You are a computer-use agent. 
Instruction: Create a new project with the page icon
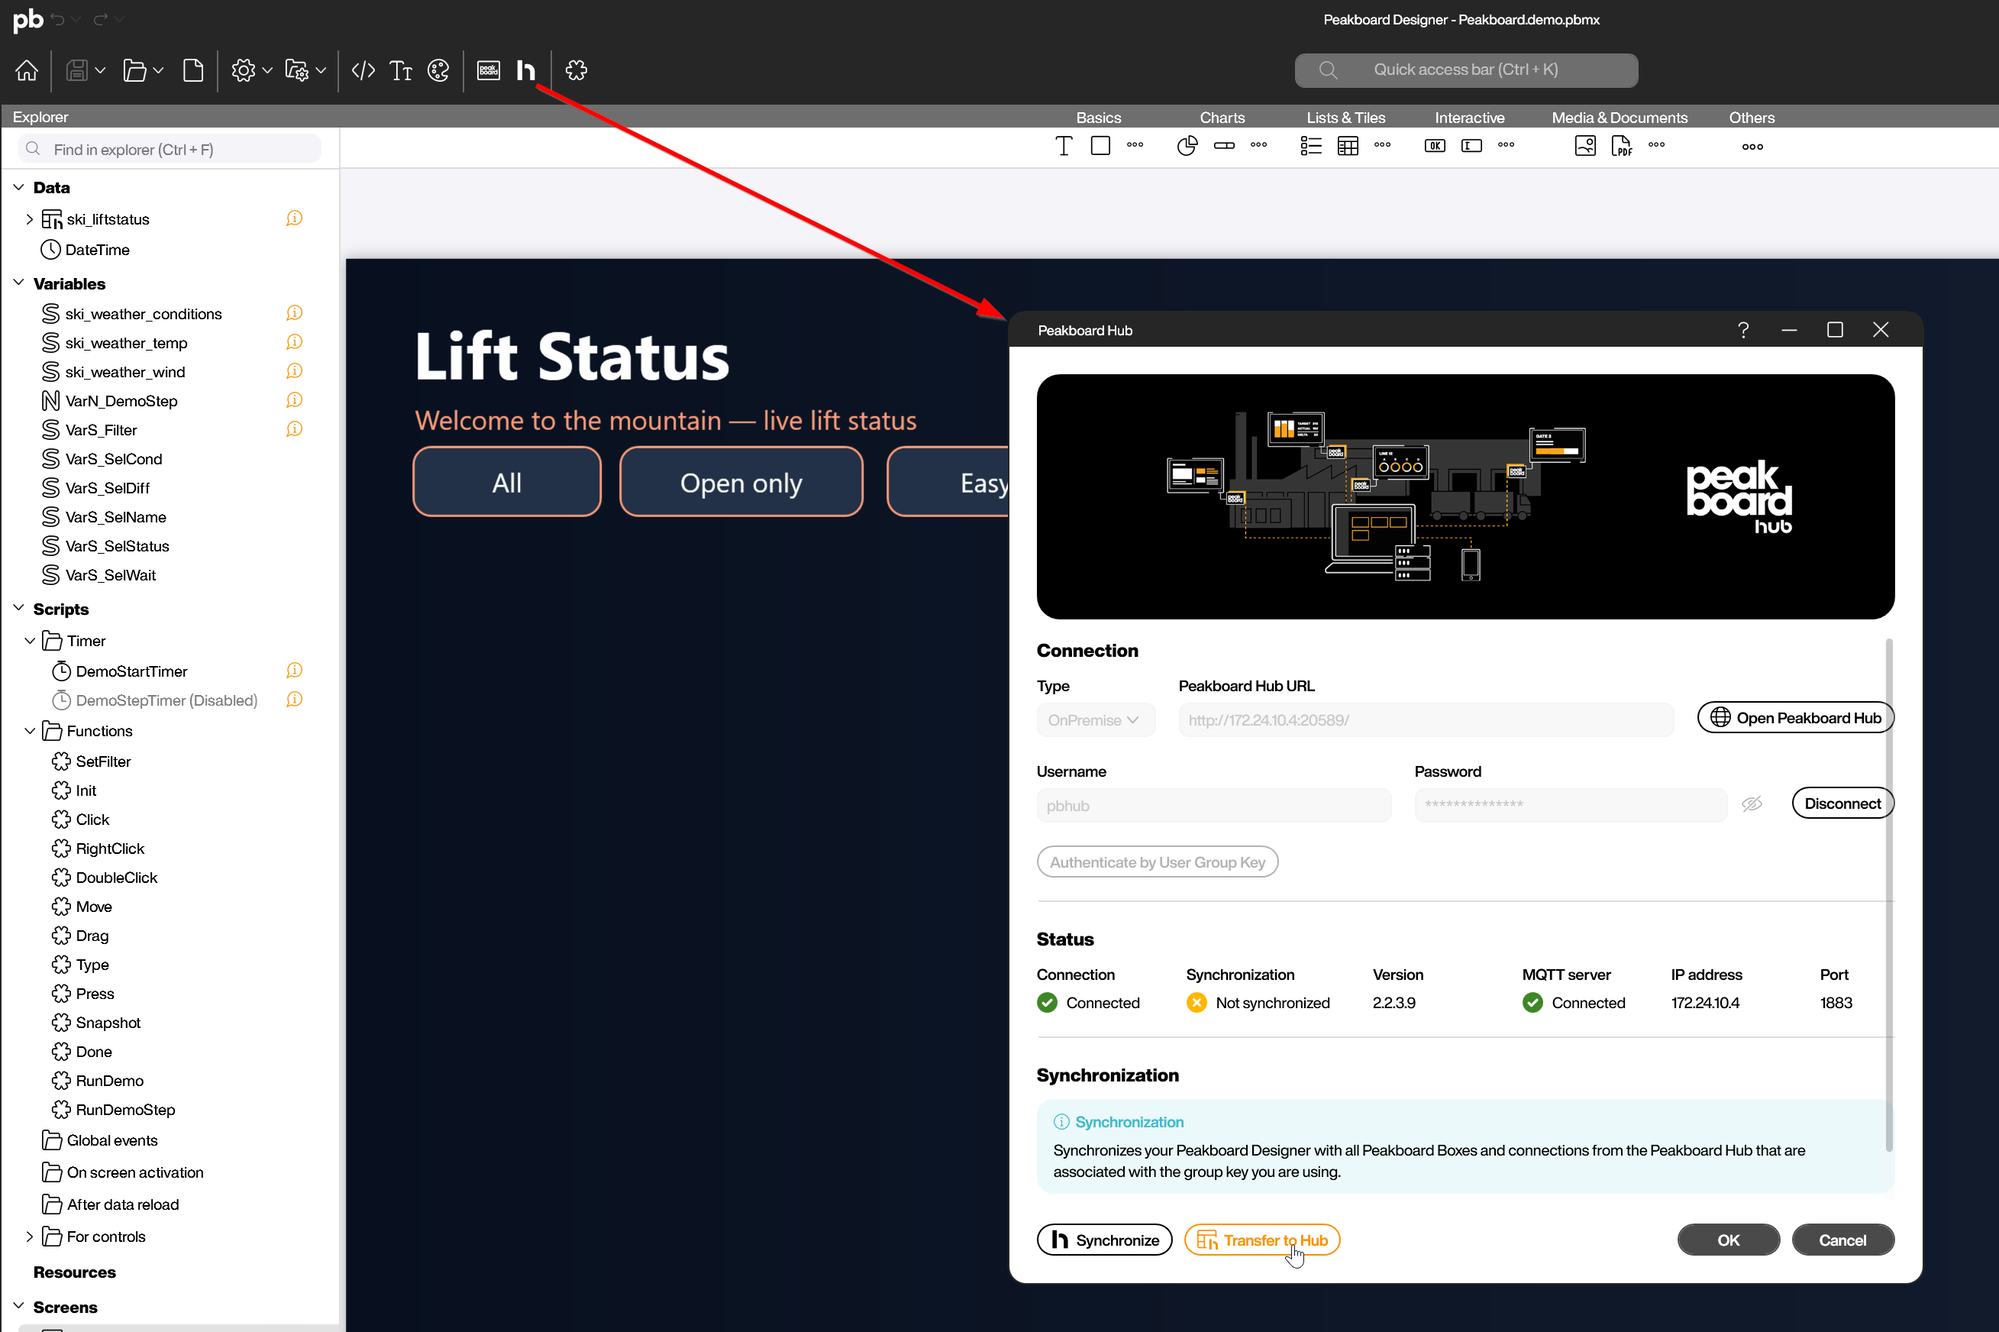(194, 70)
